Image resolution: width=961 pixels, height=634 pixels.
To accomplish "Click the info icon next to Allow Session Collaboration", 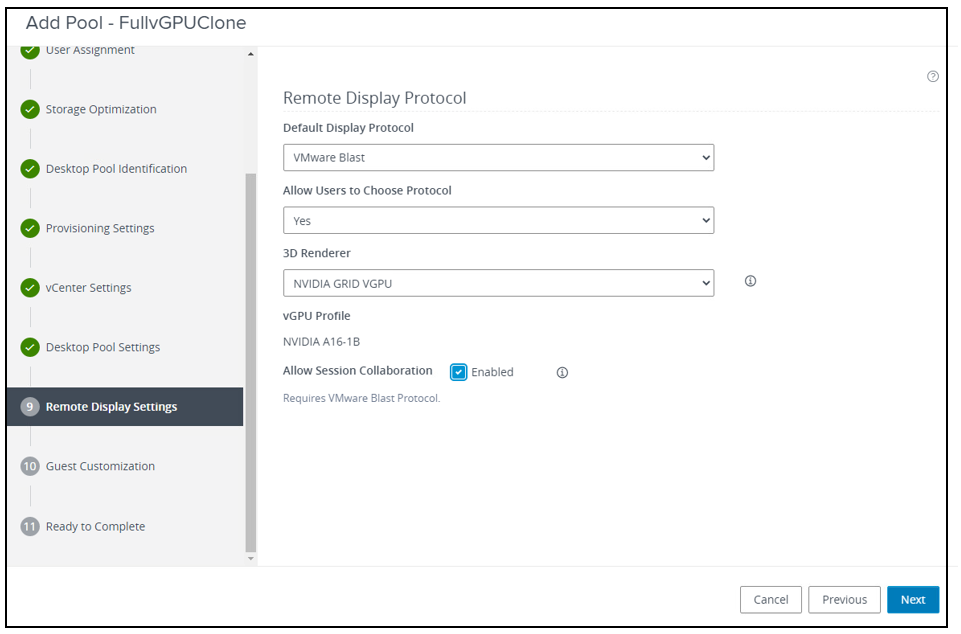I will (561, 372).
